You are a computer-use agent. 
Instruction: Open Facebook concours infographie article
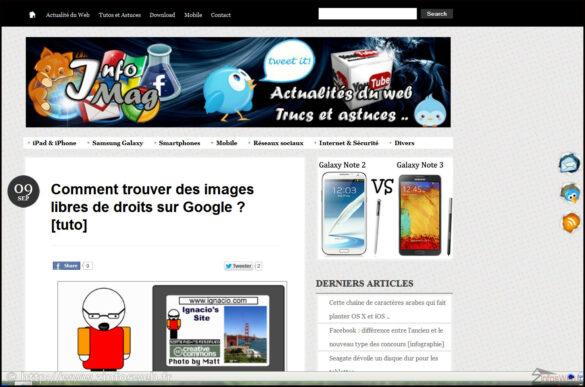(386, 337)
